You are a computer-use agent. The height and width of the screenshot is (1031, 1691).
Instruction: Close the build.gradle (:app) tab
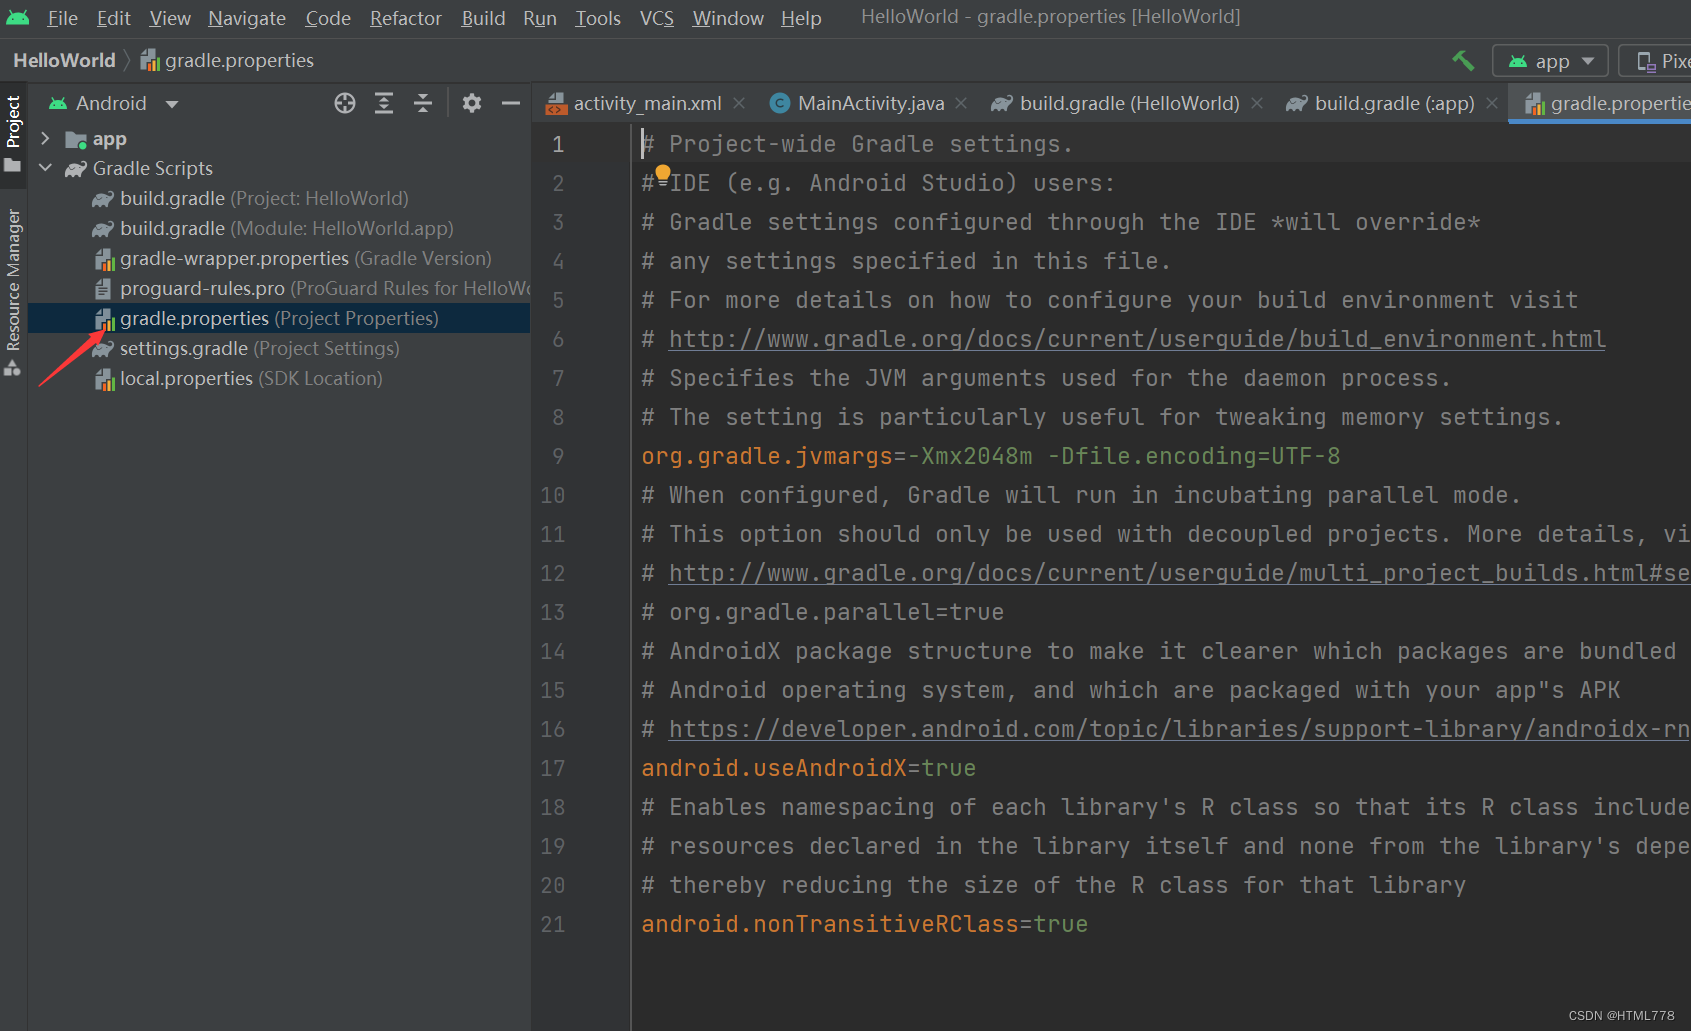tap(1492, 103)
